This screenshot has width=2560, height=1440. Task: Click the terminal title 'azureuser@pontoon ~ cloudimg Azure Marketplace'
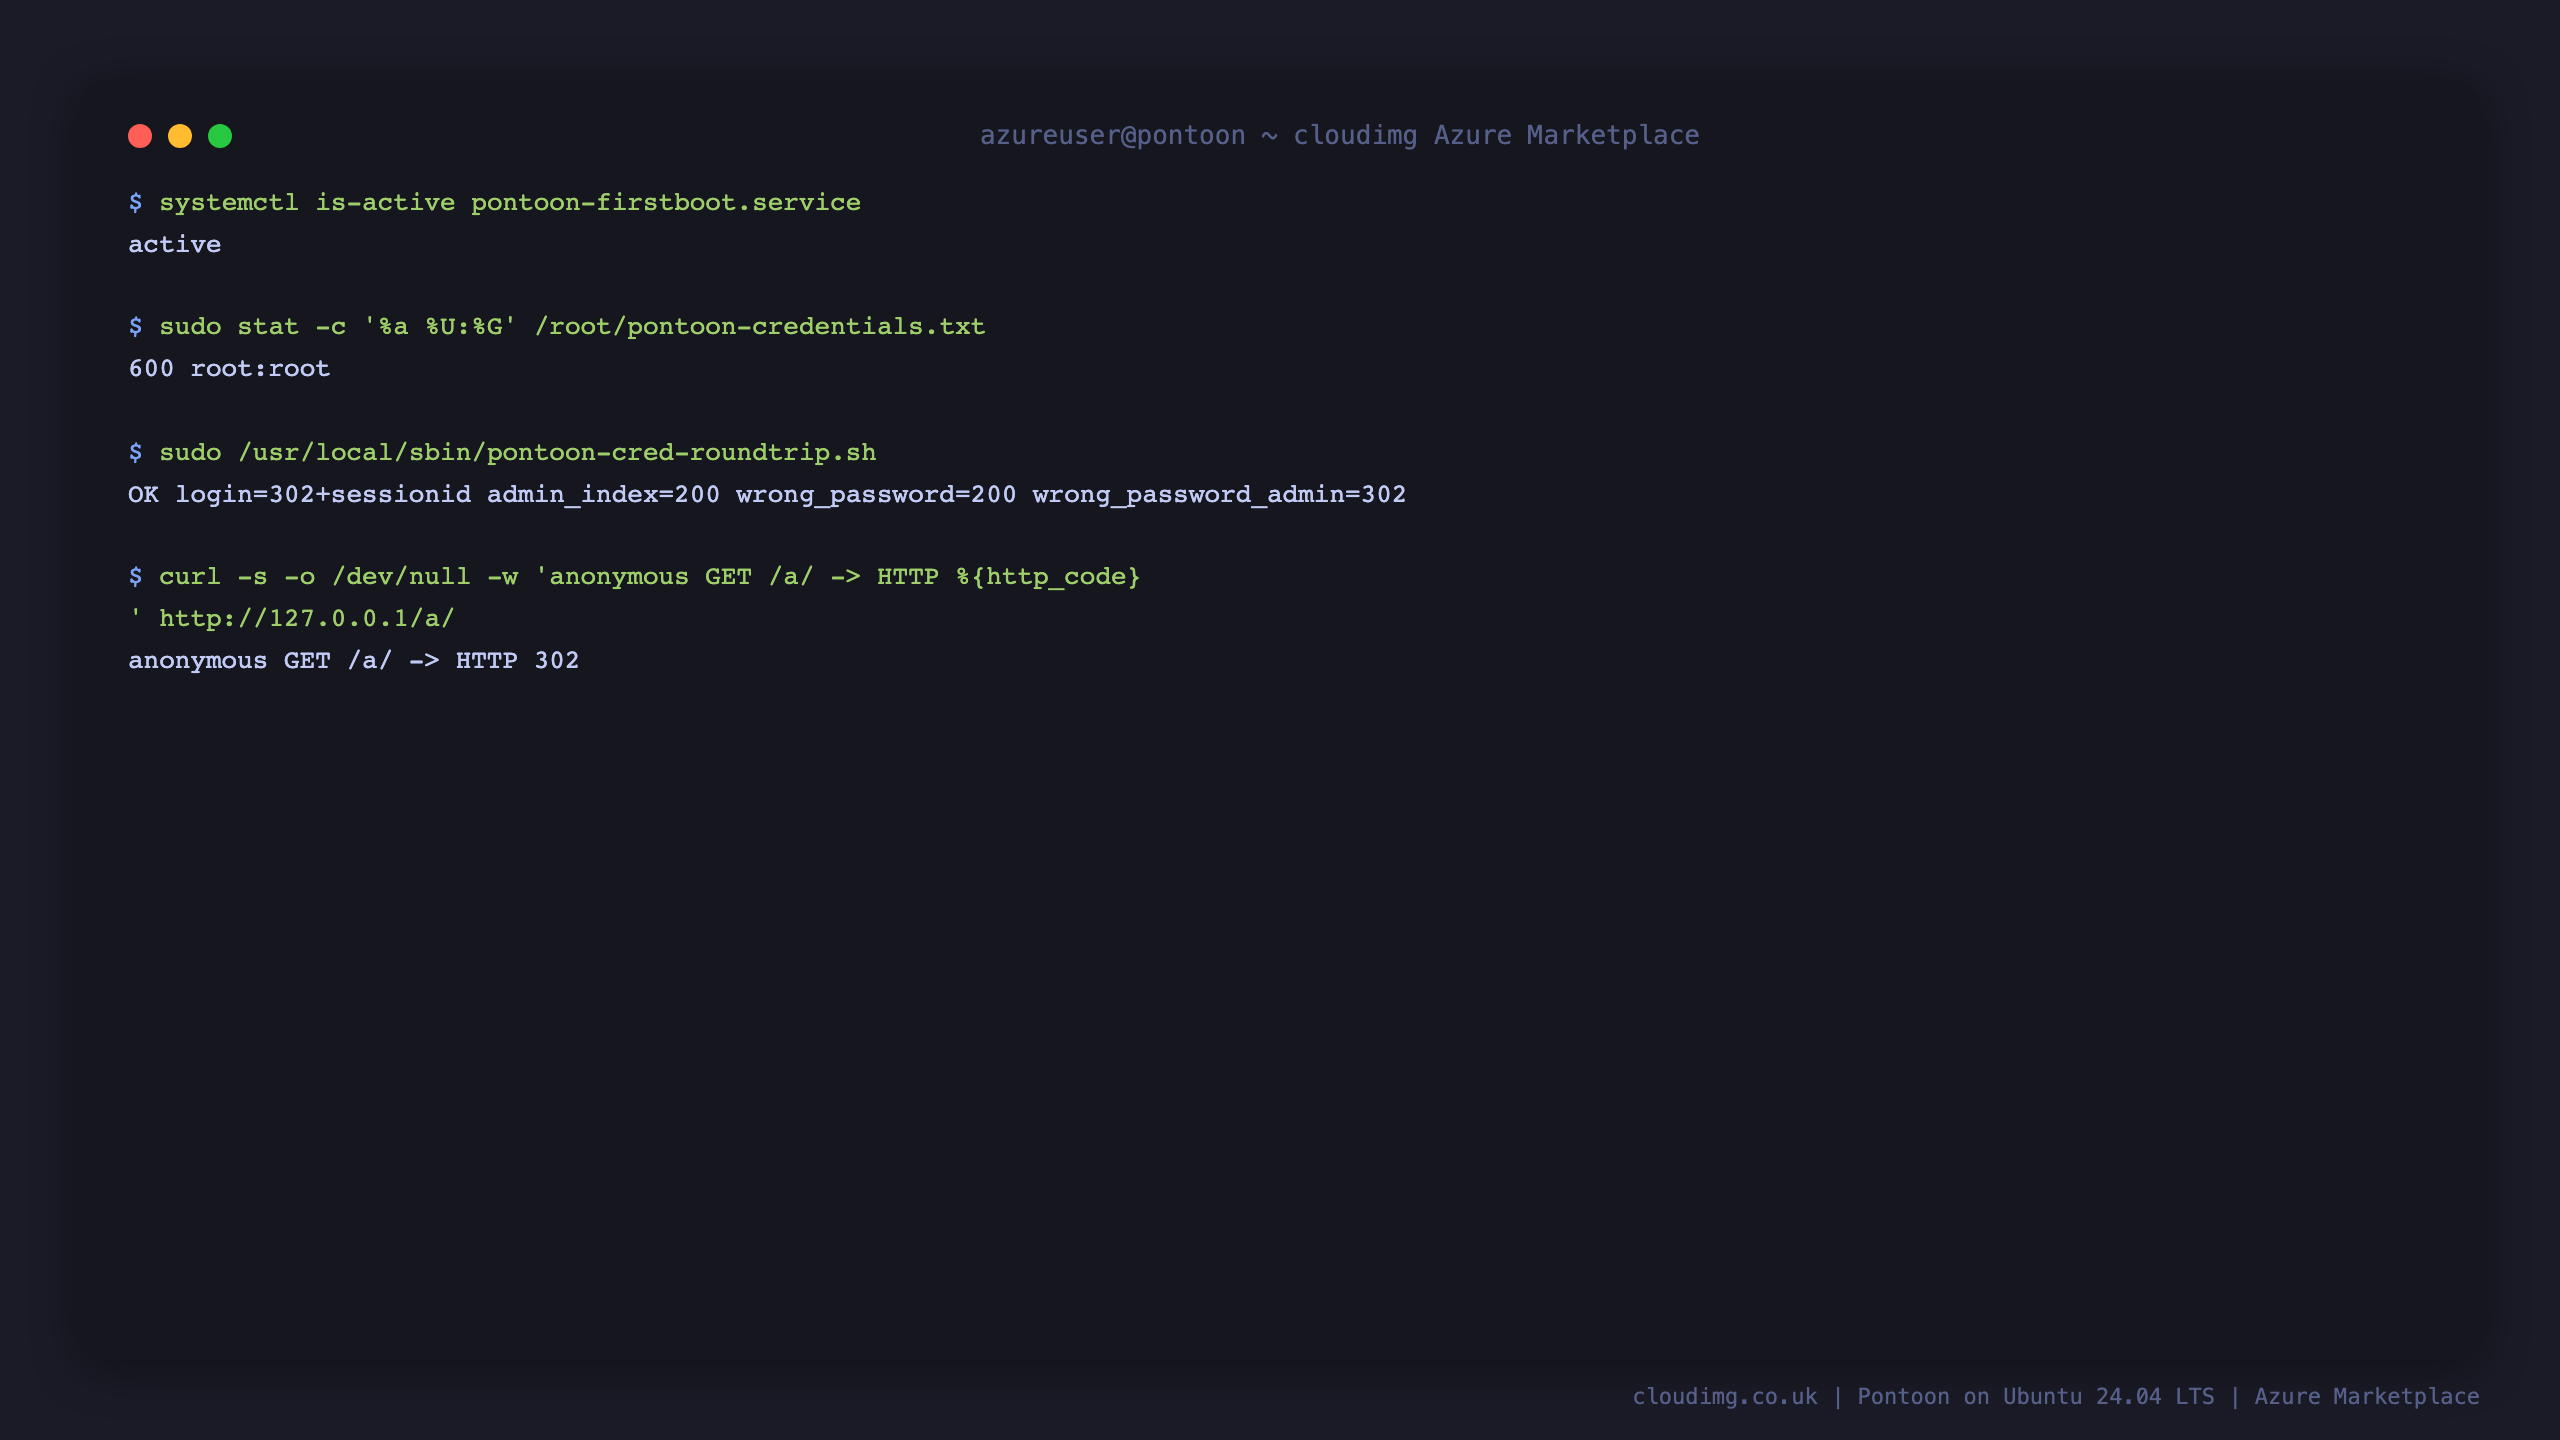tap(1339, 135)
